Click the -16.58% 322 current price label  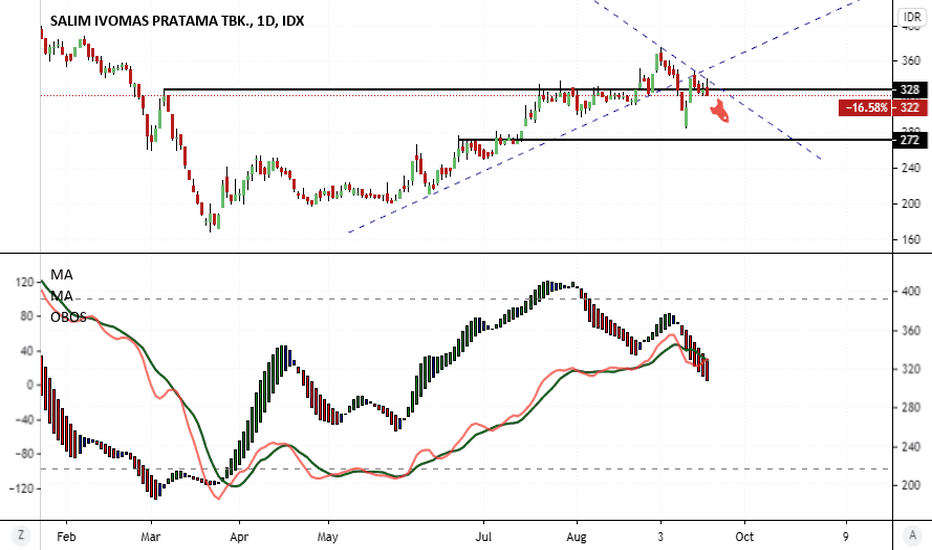[883, 108]
